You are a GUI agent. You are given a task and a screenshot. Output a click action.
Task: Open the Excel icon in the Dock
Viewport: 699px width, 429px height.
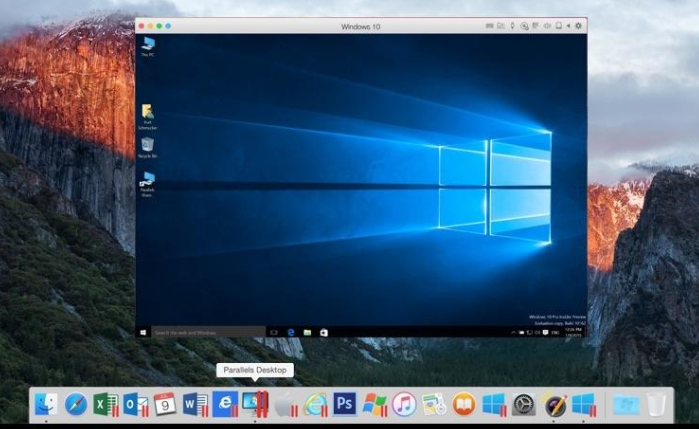coord(106,404)
